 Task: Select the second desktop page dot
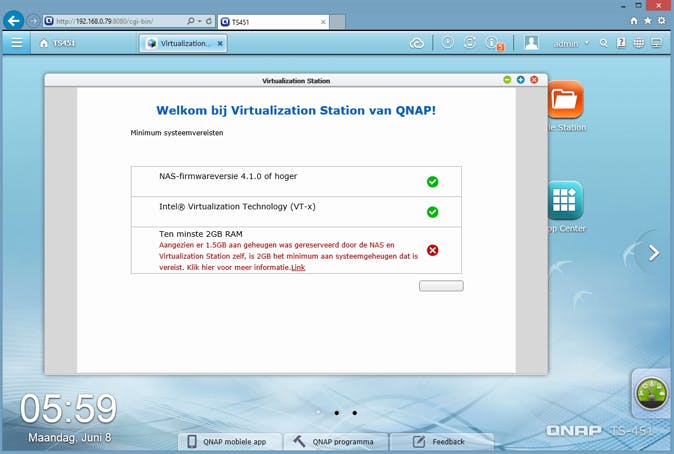[337, 413]
